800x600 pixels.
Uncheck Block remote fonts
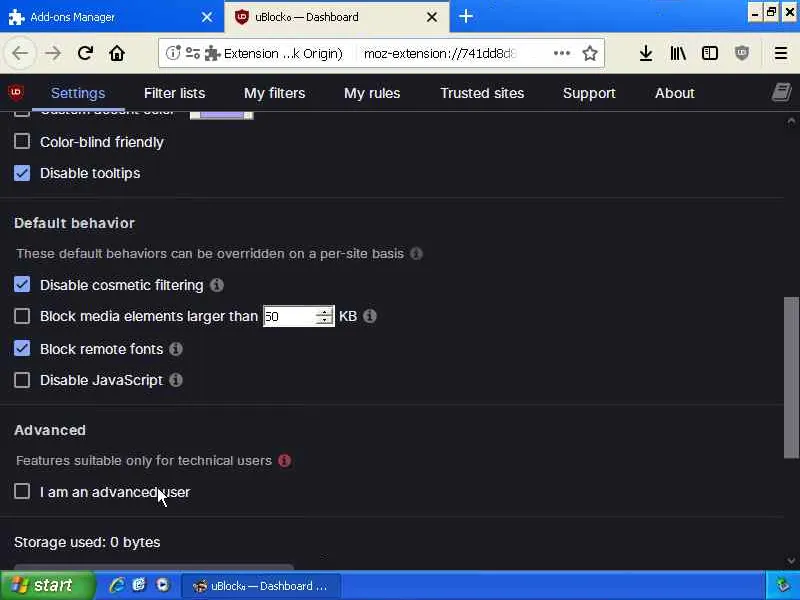point(22,348)
